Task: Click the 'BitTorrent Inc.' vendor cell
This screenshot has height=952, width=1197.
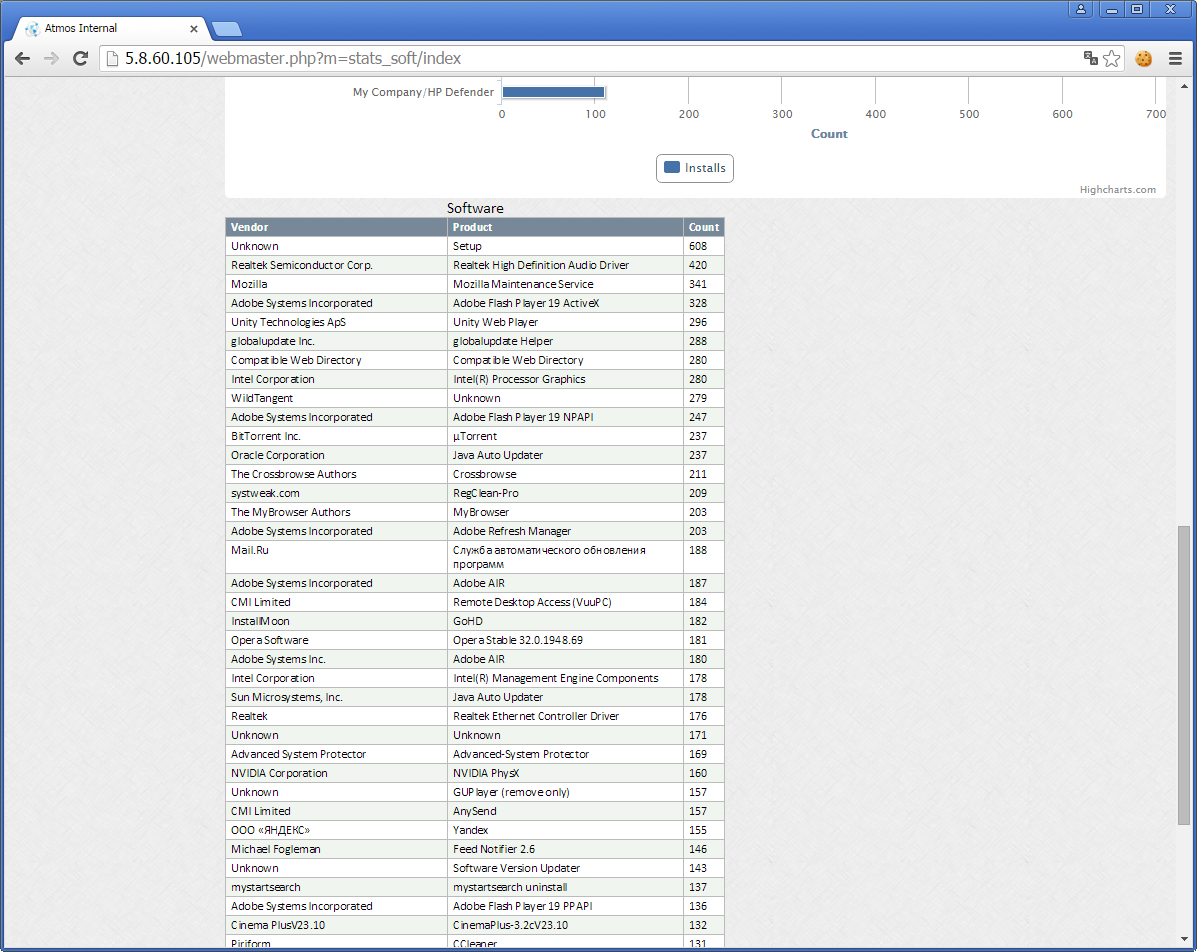Action: [337, 436]
